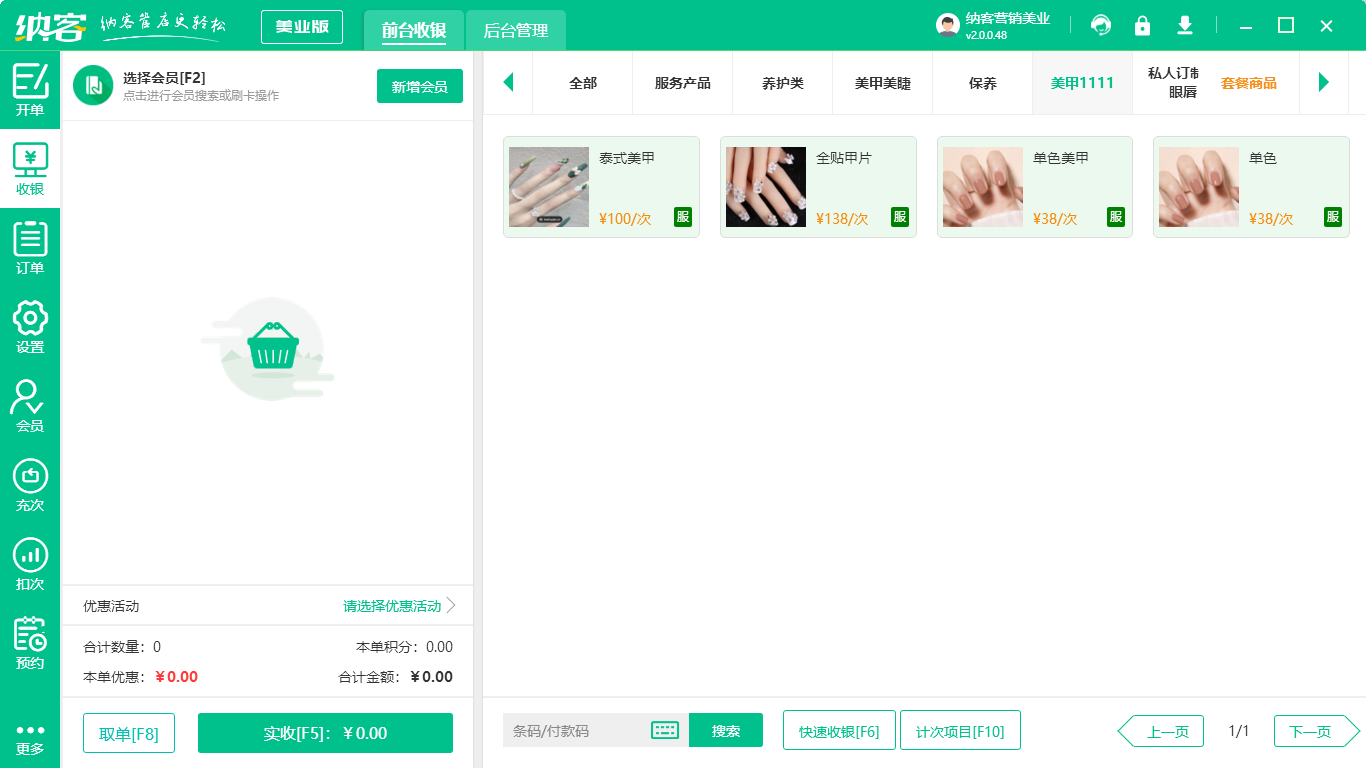Viewport: 1366px width, 768px height.
Task: Click the lock icon near the avatar
Action: click(1142, 26)
